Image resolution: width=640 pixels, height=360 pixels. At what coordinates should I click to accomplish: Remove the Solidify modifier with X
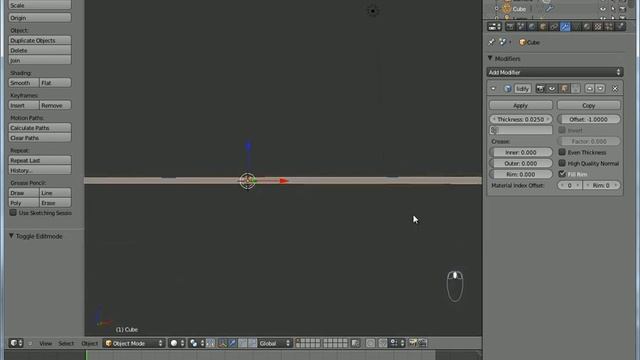[615, 89]
